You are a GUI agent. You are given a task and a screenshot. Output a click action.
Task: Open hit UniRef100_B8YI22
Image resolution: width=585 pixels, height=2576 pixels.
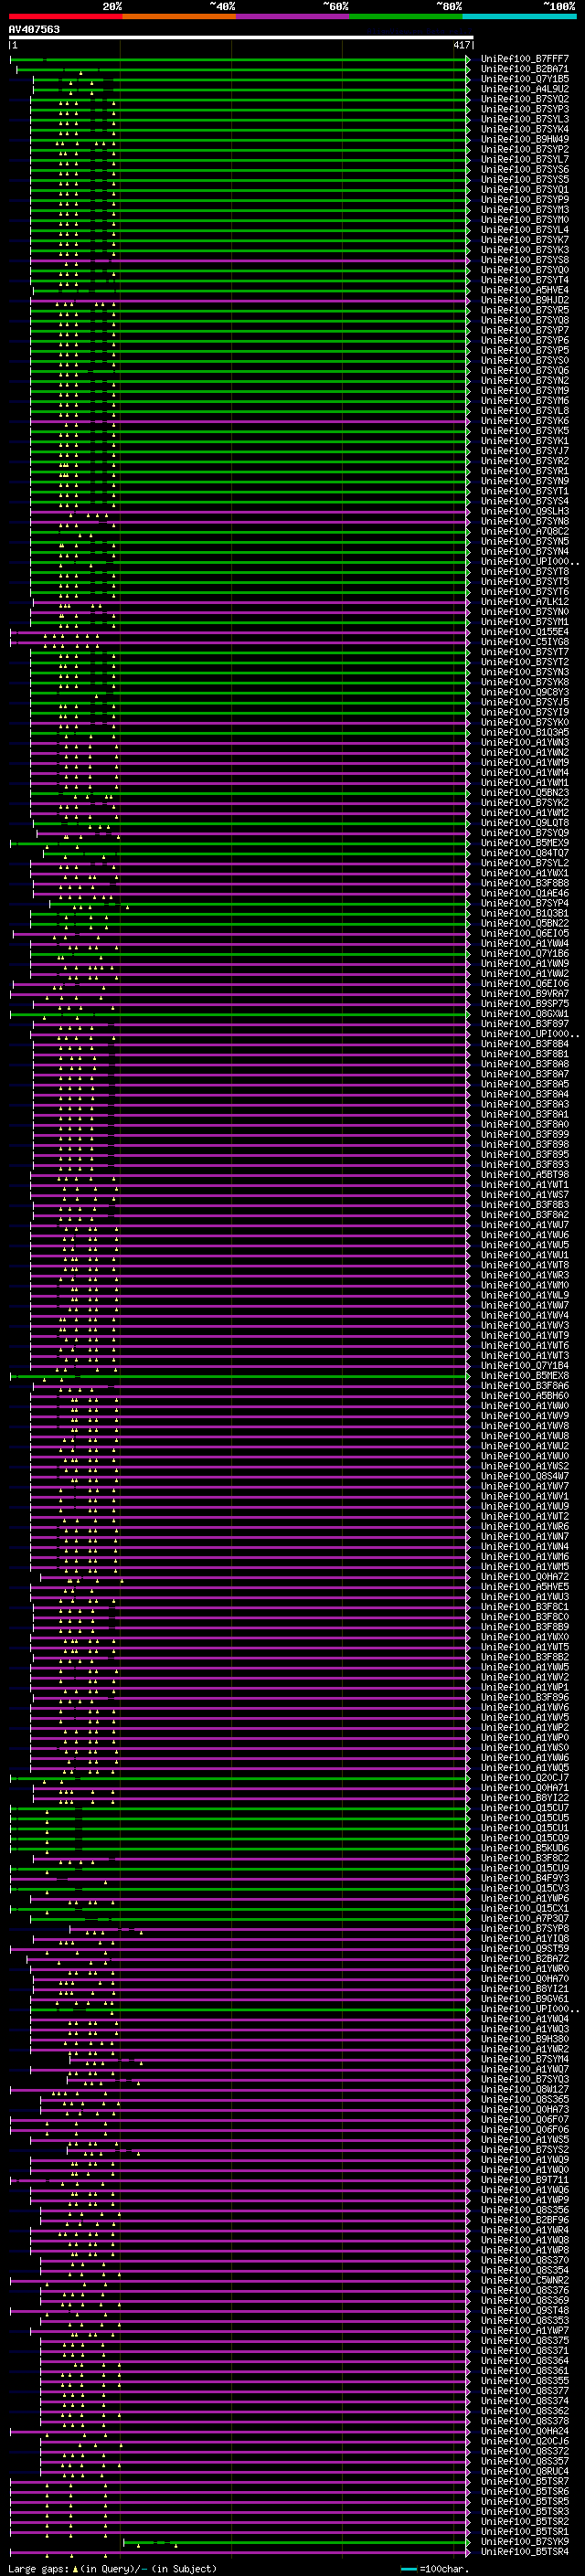click(x=524, y=1798)
